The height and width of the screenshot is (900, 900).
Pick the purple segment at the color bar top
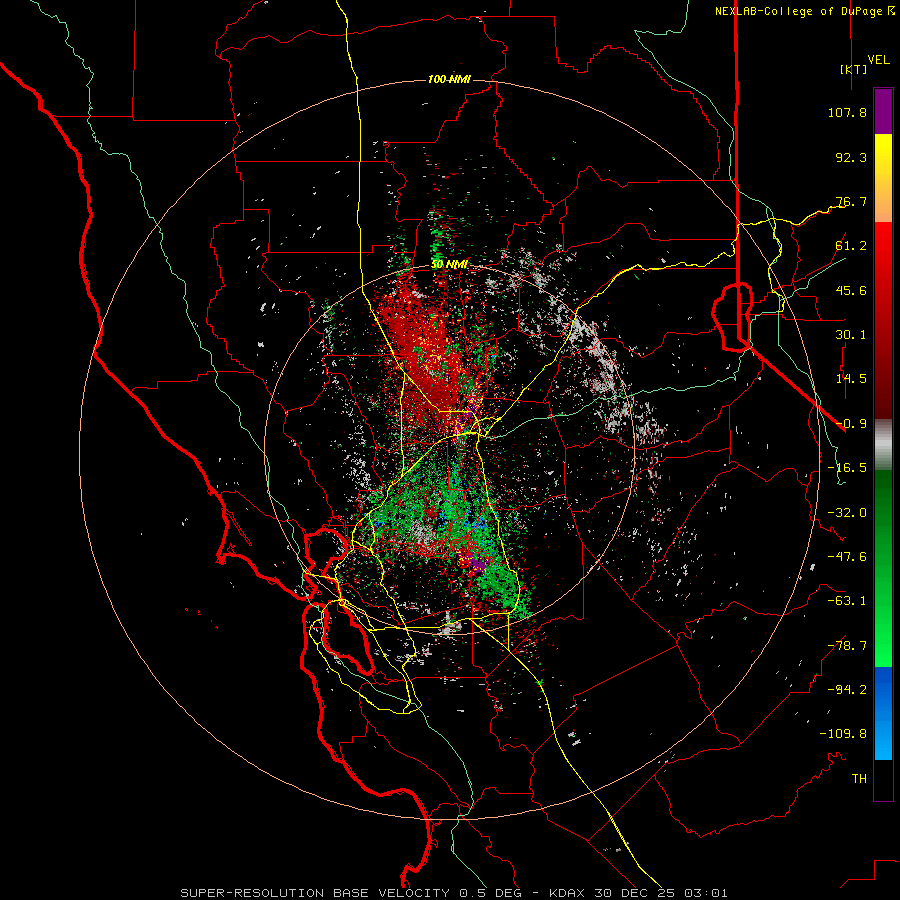click(x=883, y=111)
